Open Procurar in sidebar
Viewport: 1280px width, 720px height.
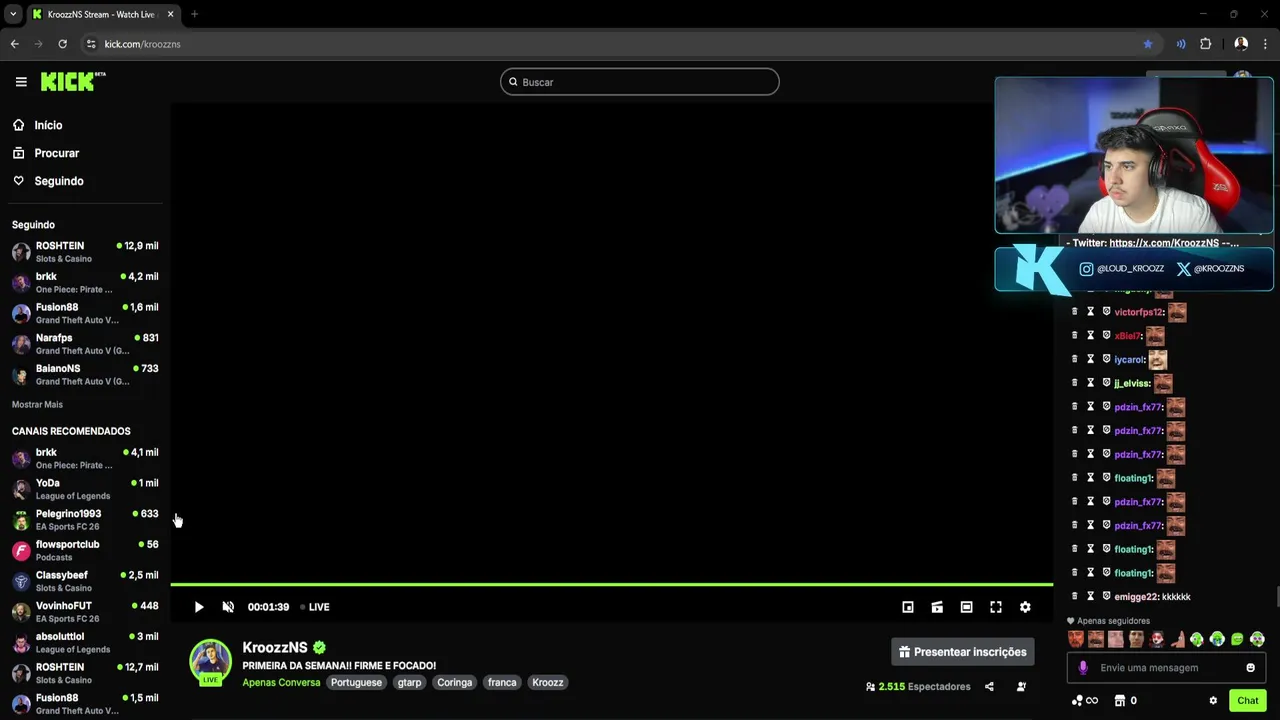click(x=45, y=153)
